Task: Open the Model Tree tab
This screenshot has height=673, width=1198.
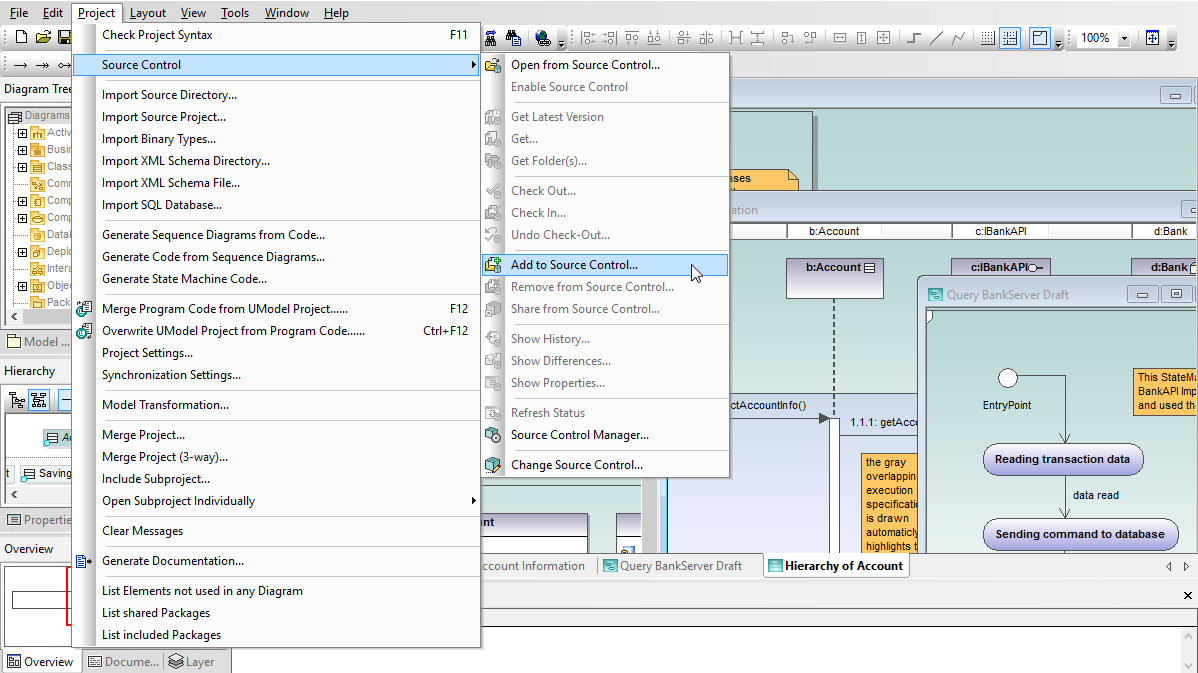Action: (37, 341)
